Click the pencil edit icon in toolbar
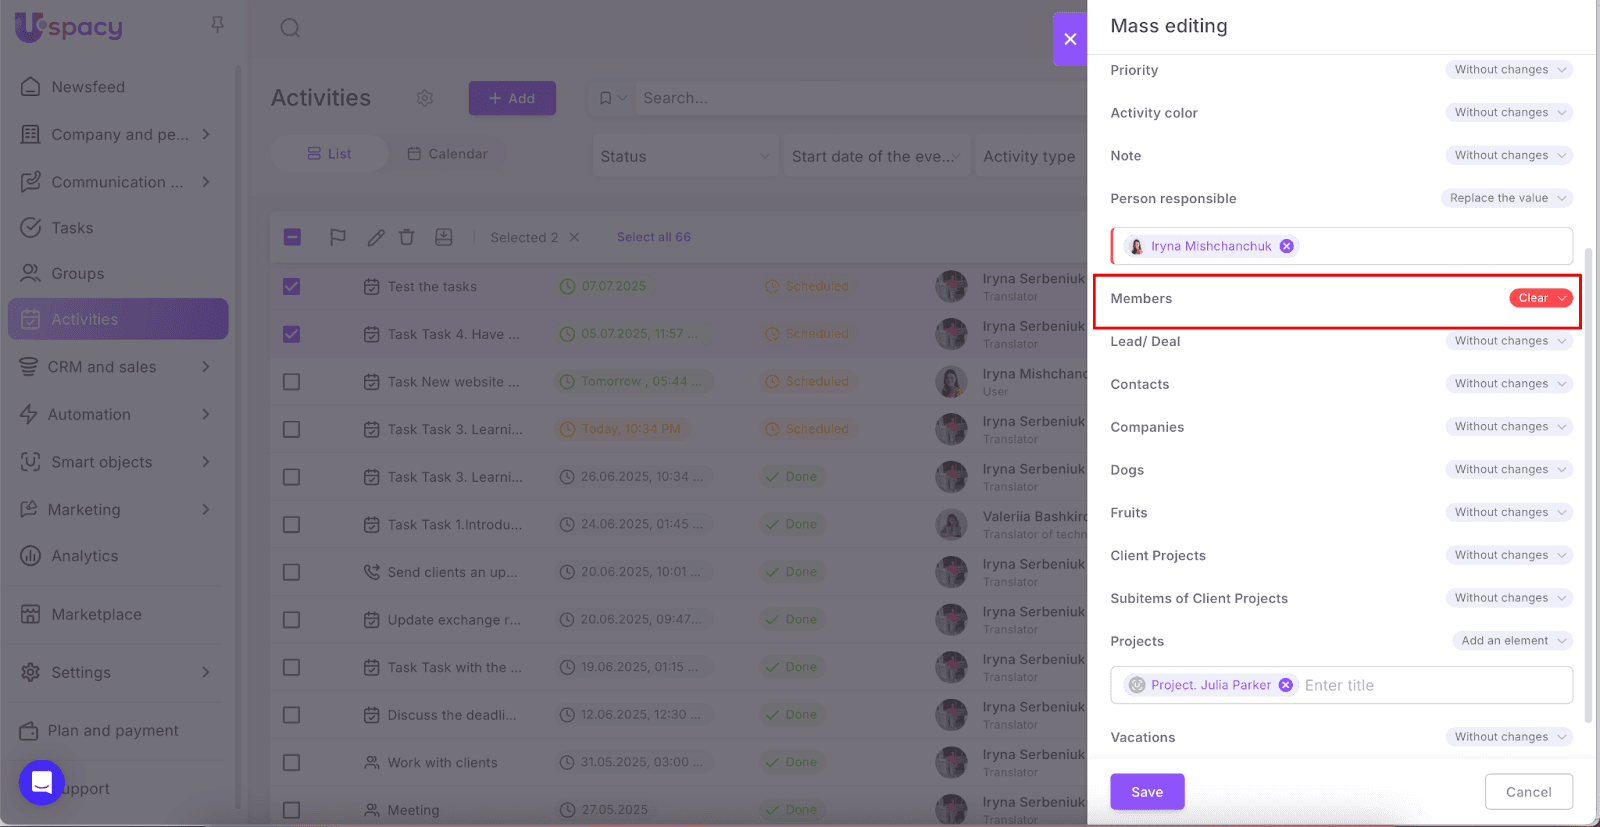The width and height of the screenshot is (1600, 827). coord(376,237)
